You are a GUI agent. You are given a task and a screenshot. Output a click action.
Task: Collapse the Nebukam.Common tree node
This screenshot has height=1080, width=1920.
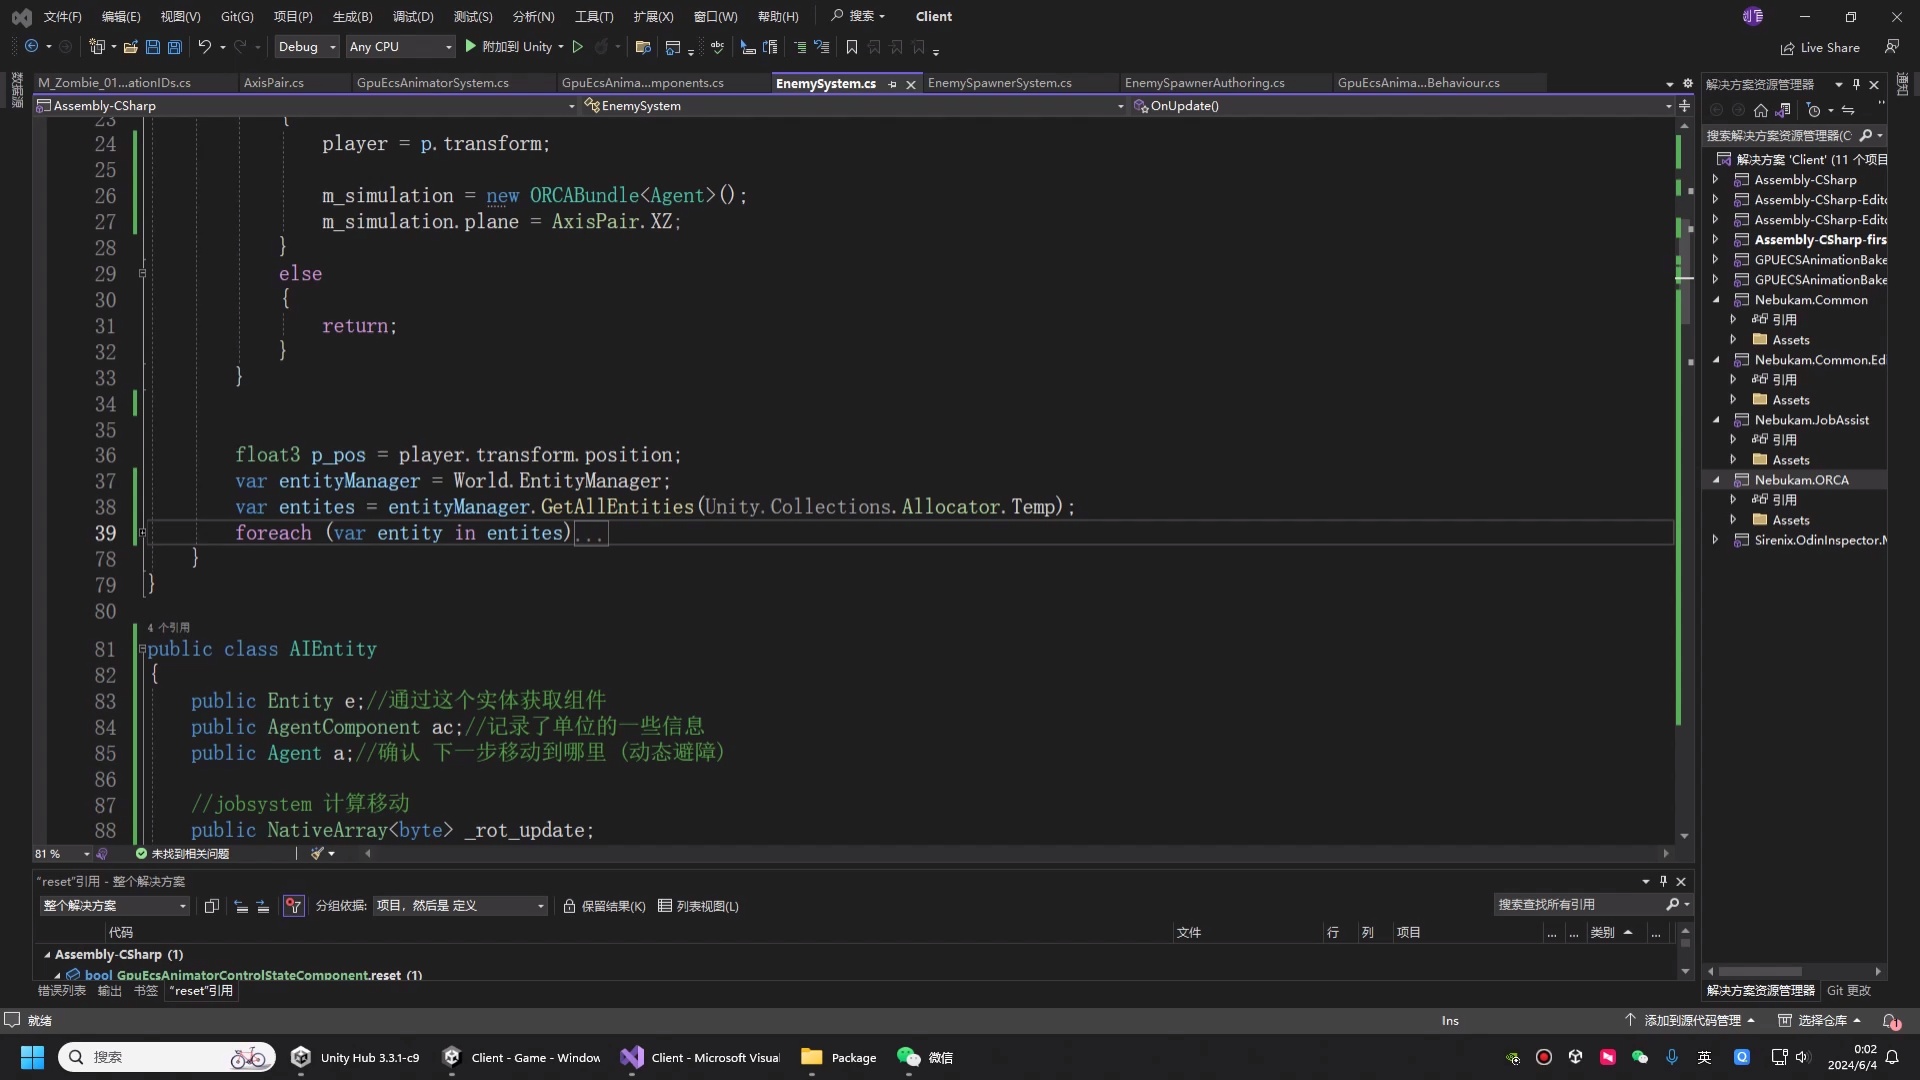pos(1716,300)
